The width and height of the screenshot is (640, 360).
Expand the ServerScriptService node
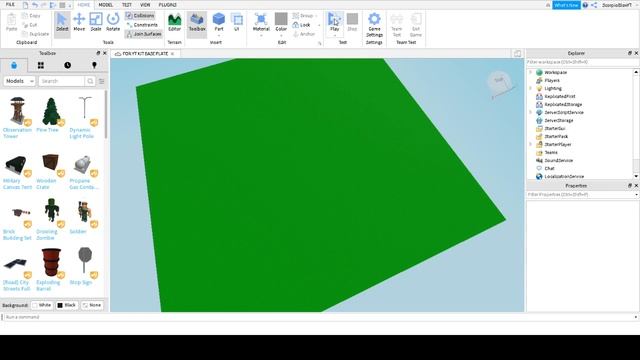[x=531, y=112]
